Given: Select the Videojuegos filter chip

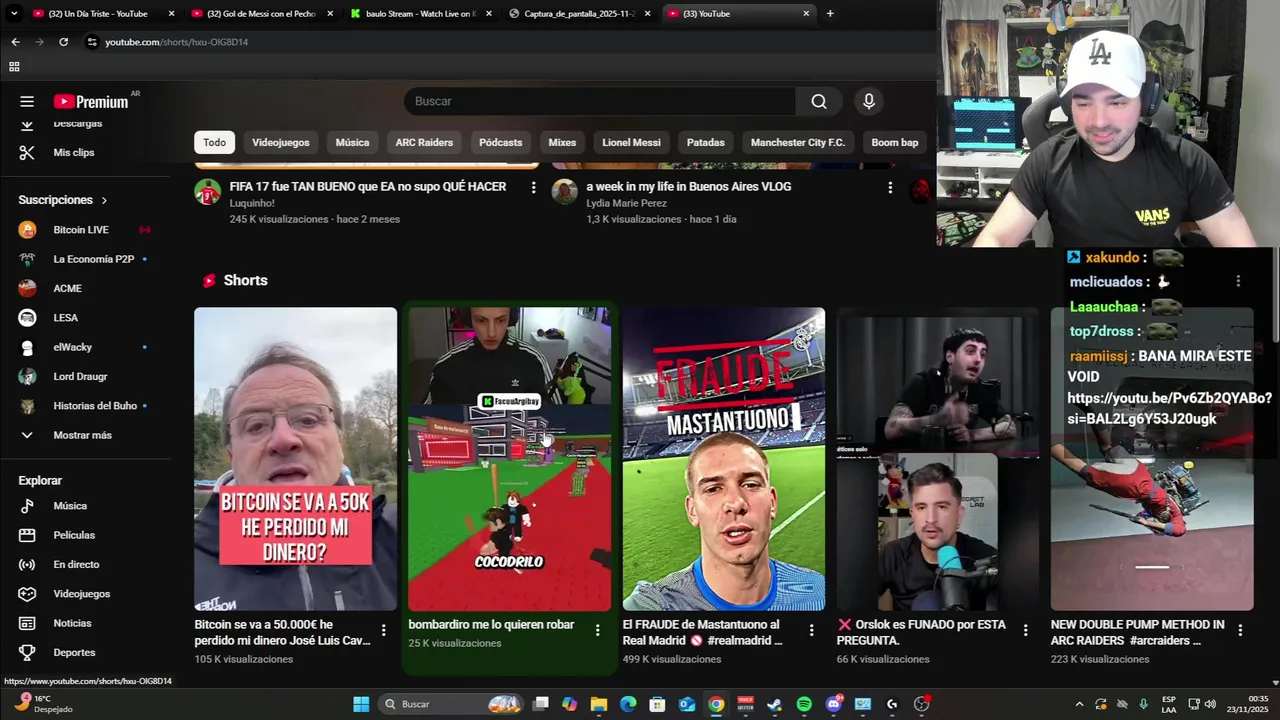Looking at the screenshot, I should click(281, 142).
